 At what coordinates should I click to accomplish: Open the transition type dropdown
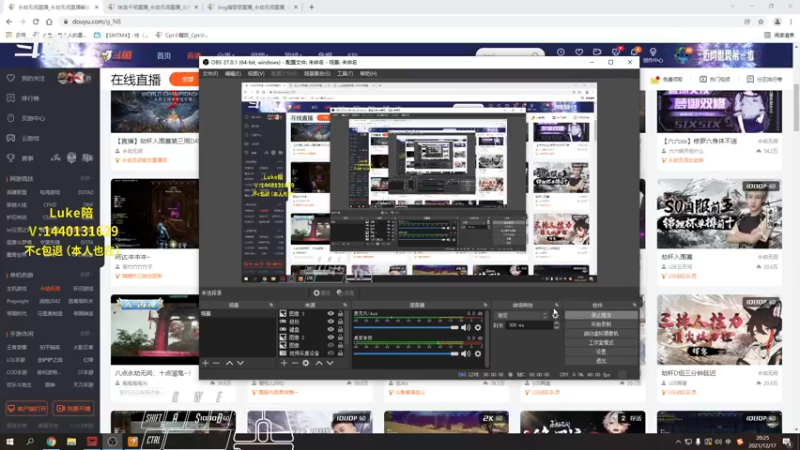521,315
